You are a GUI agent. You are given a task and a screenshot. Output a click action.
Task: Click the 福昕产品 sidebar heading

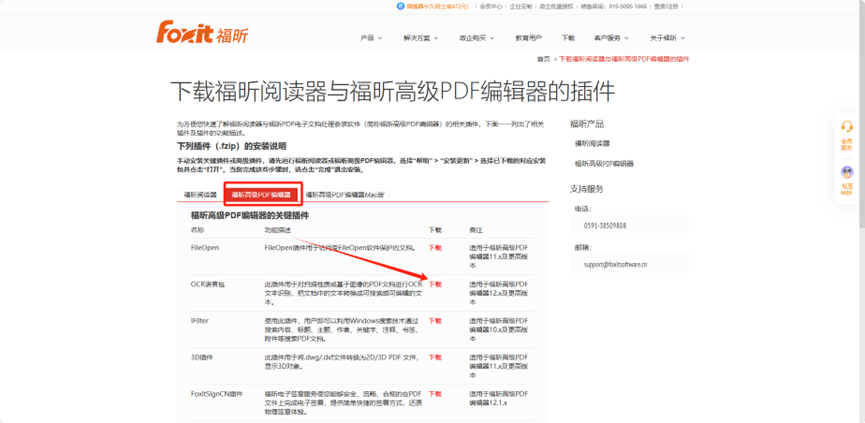click(x=586, y=124)
